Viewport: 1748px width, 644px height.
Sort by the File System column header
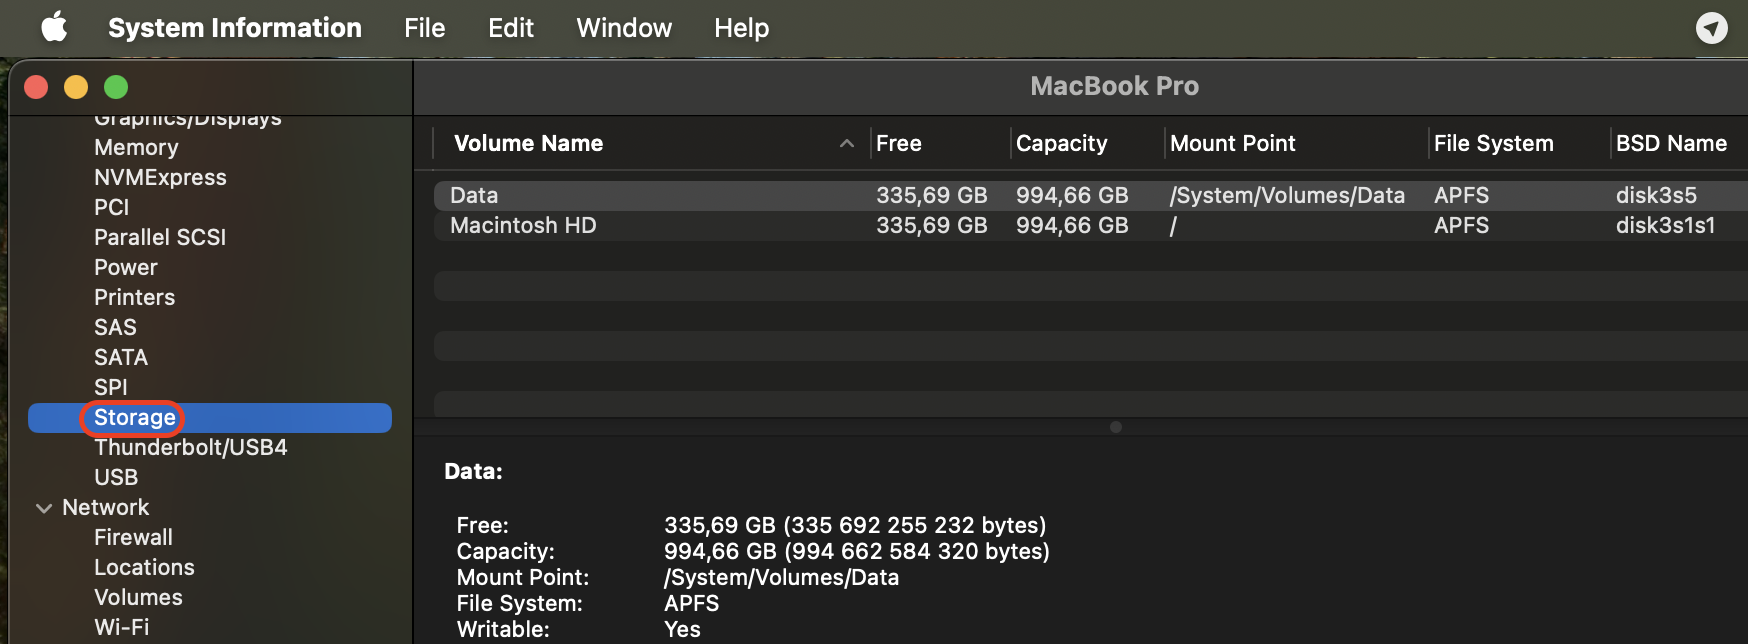(x=1494, y=143)
